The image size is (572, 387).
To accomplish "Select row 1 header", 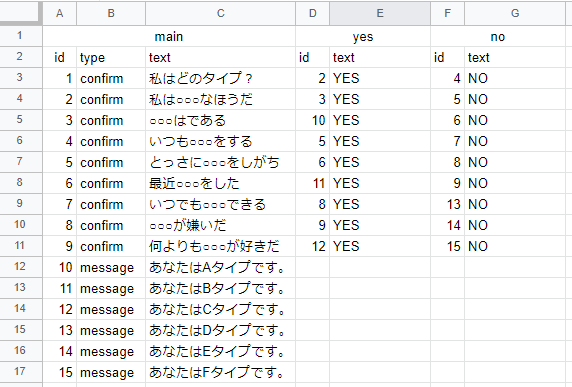I will (x=21, y=36).
